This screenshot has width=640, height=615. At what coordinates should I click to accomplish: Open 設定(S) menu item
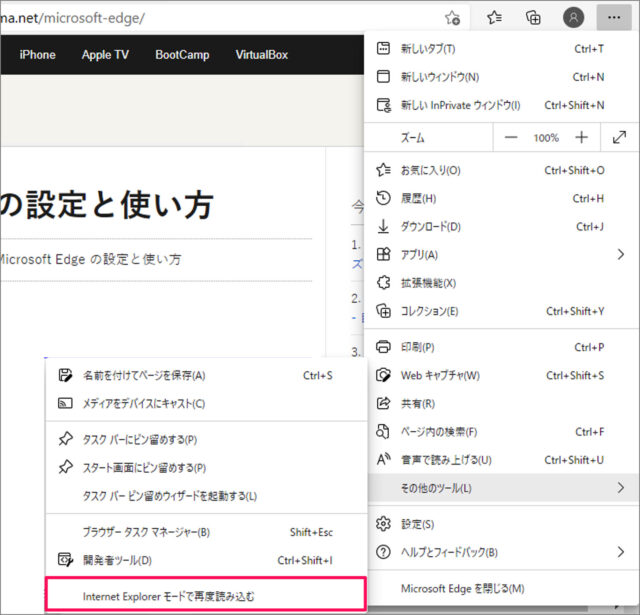coord(501,524)
